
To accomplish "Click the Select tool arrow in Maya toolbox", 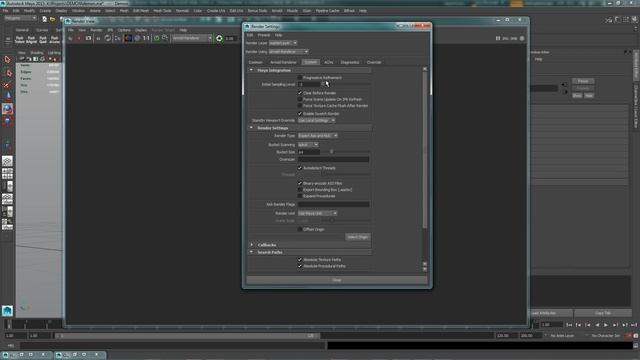I will tap(7, 60).
